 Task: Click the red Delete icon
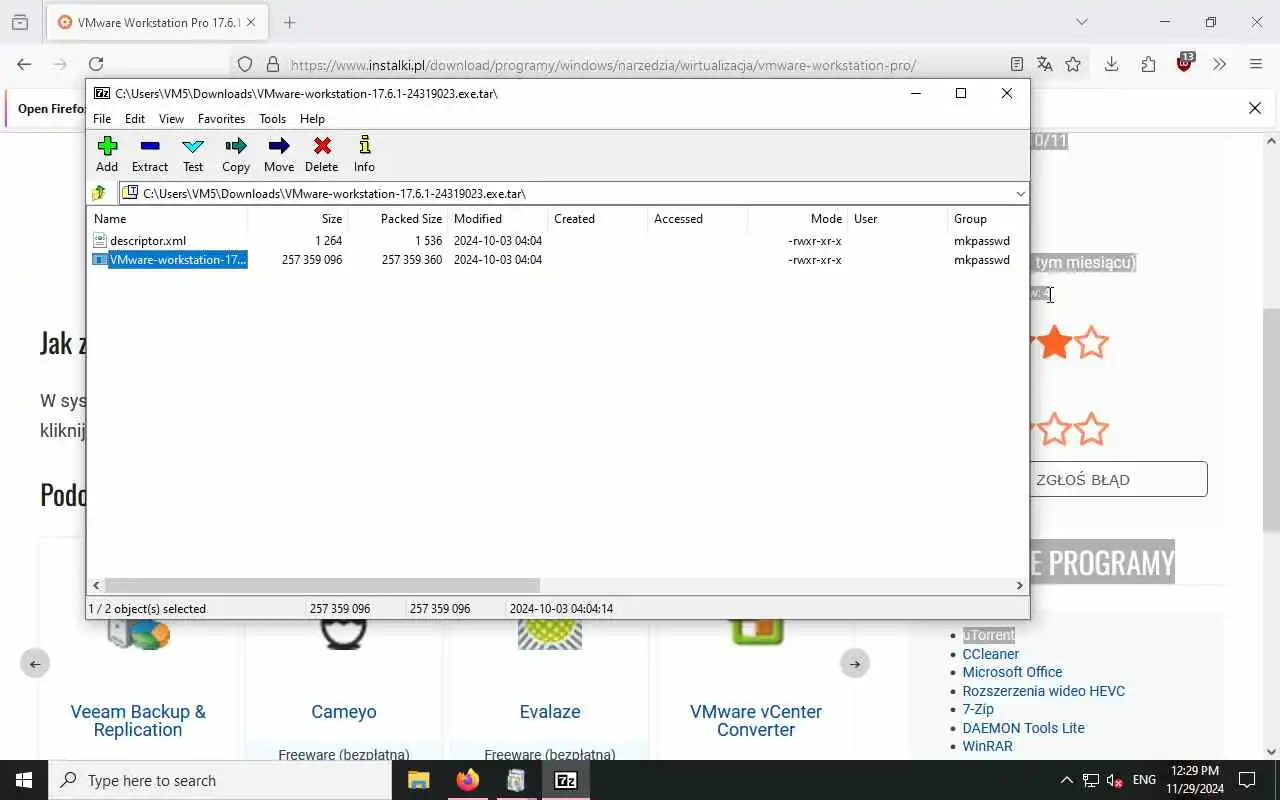[x=322, y=154]
